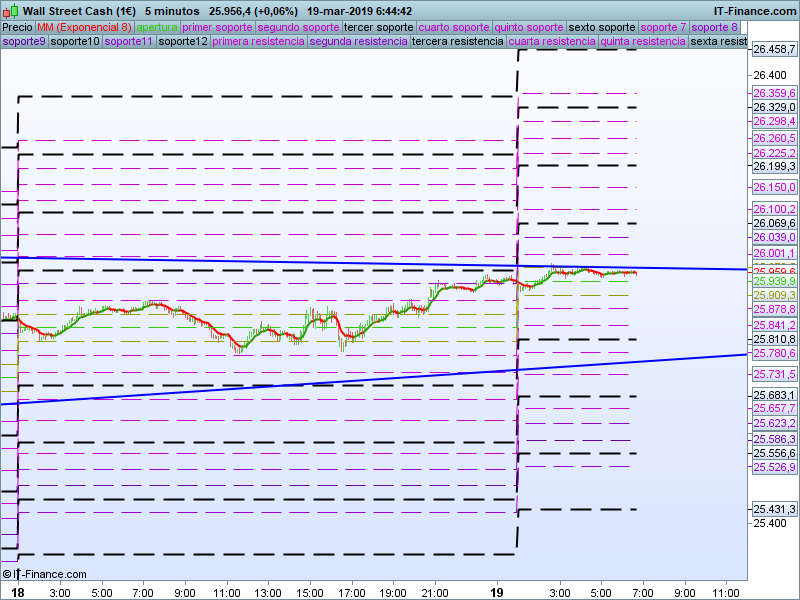
Task: Select the 26.150,0 magenta price label
Action: [x=774, y=187]
